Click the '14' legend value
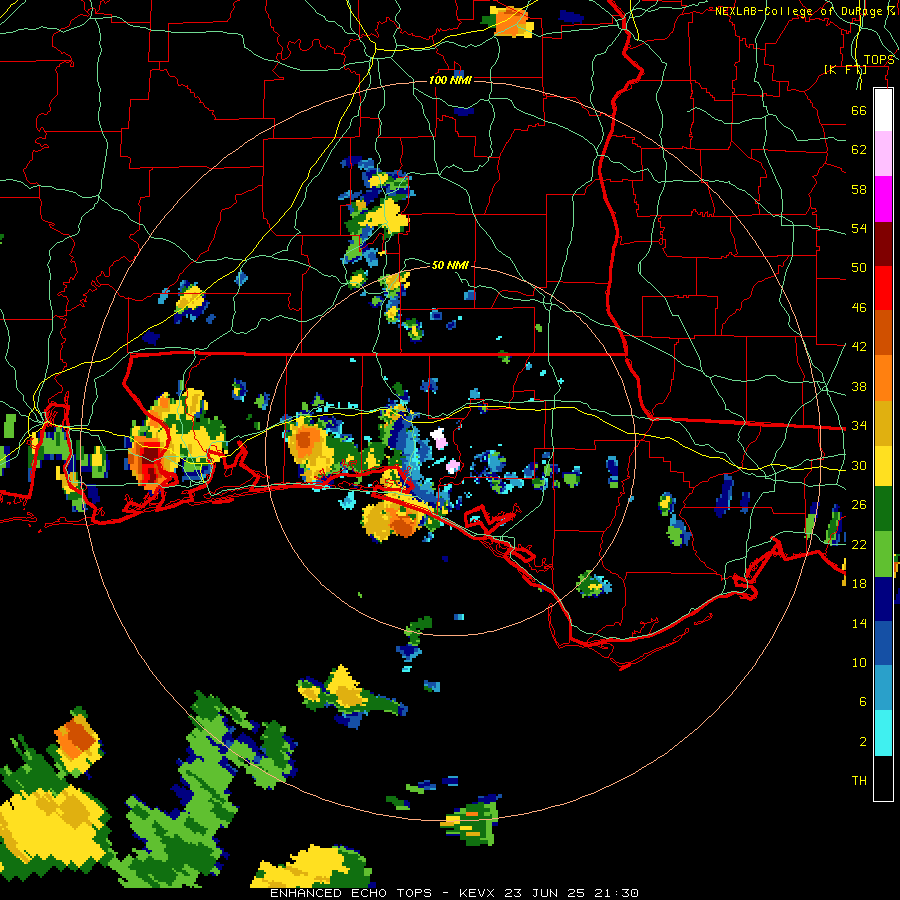Viewport: 900px width, 900px height. click(859, 623)
